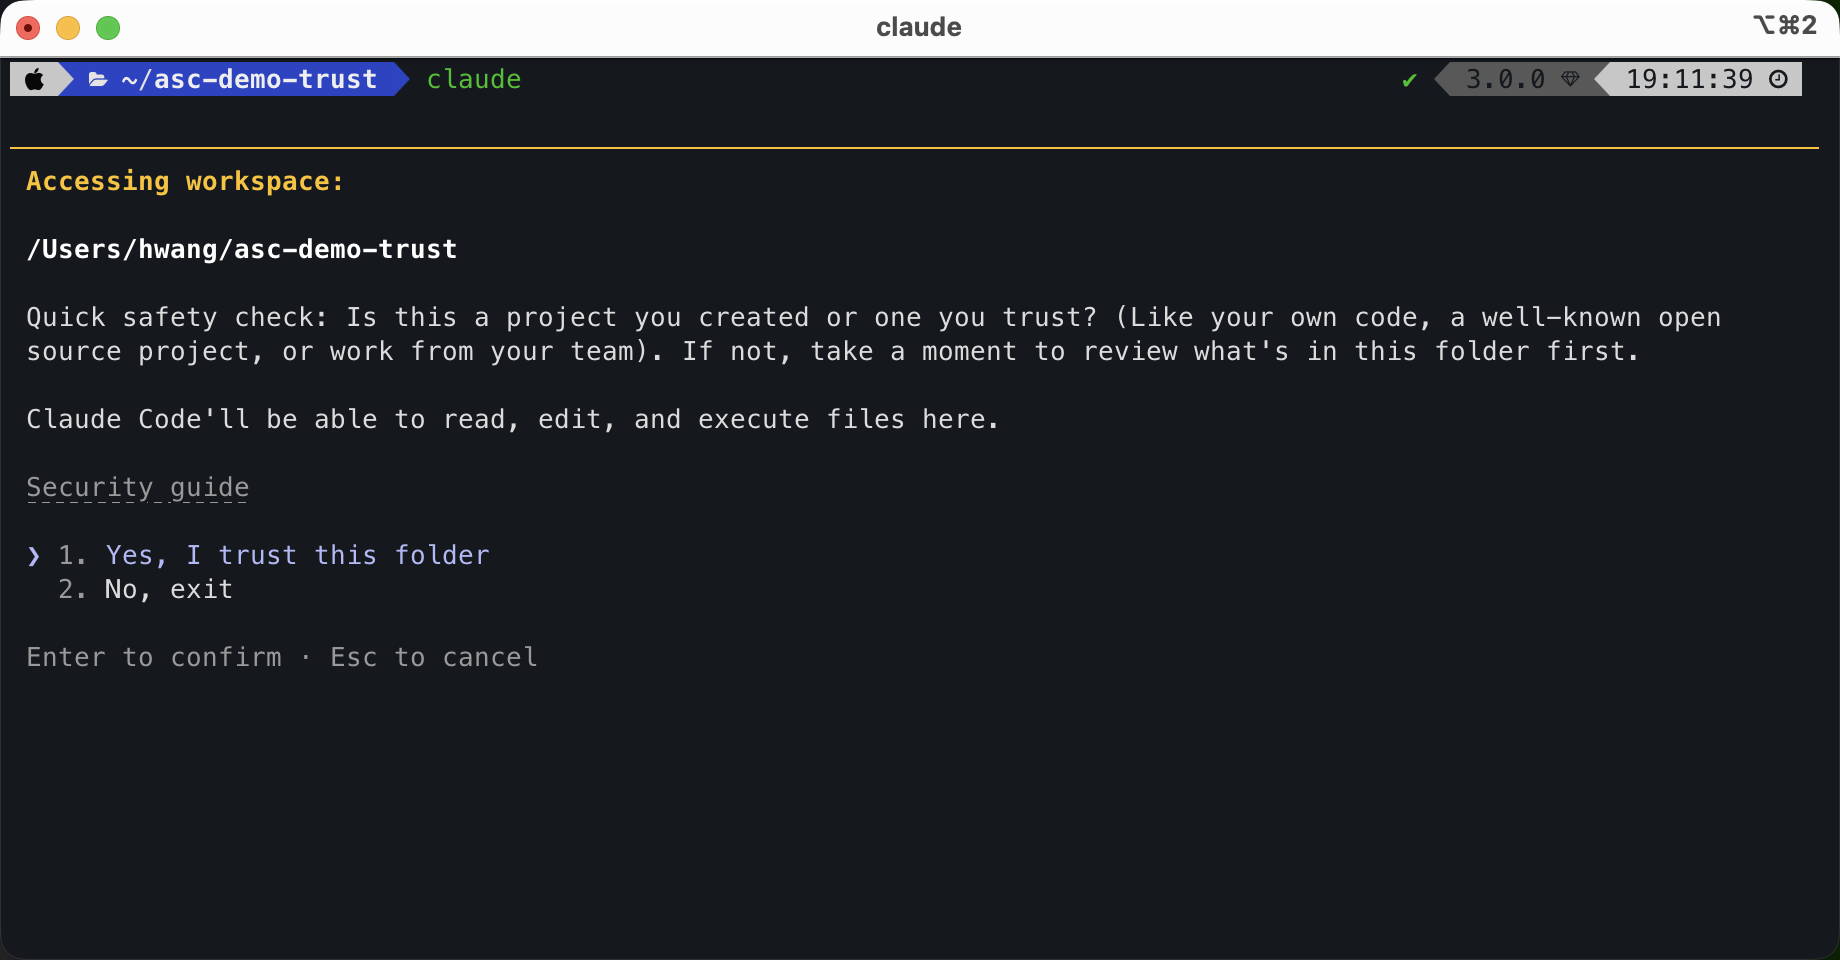The width and height of the screenshot is (1840, 960).
Task: Click the /Users/hwang/asc-demo-trust workspace path
Action: point(242,249)
